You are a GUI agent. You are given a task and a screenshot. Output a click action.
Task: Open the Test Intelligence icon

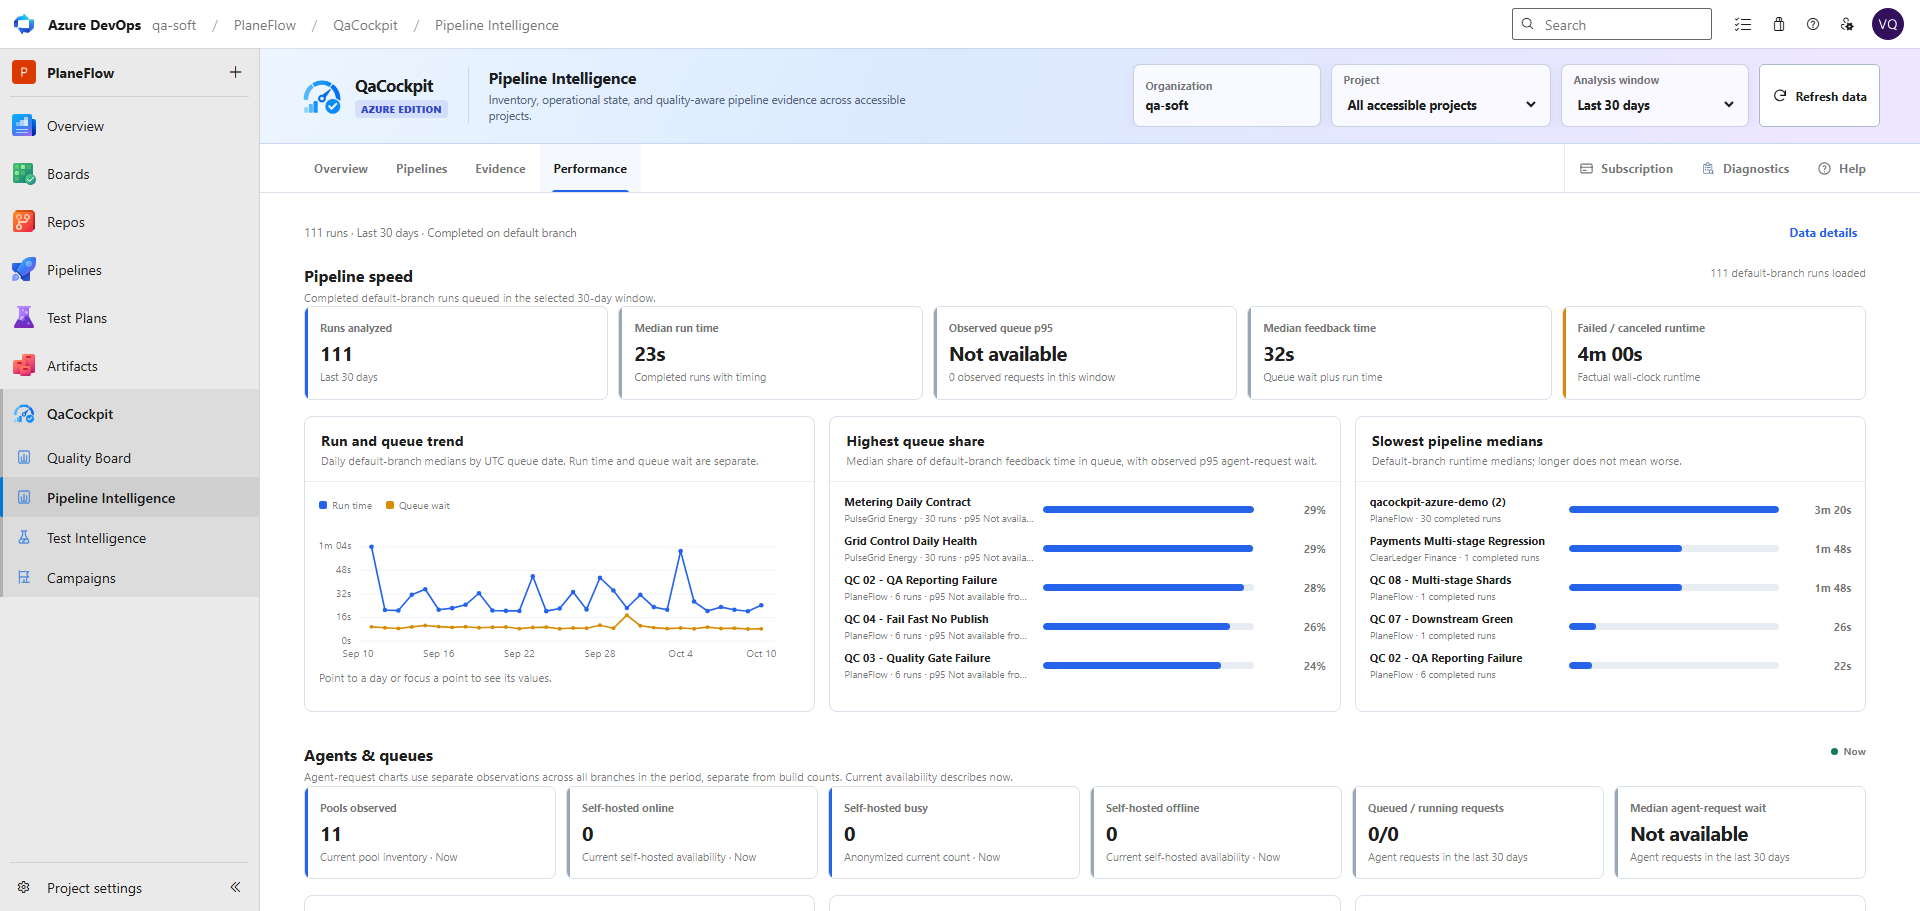(x=24, y=538)
